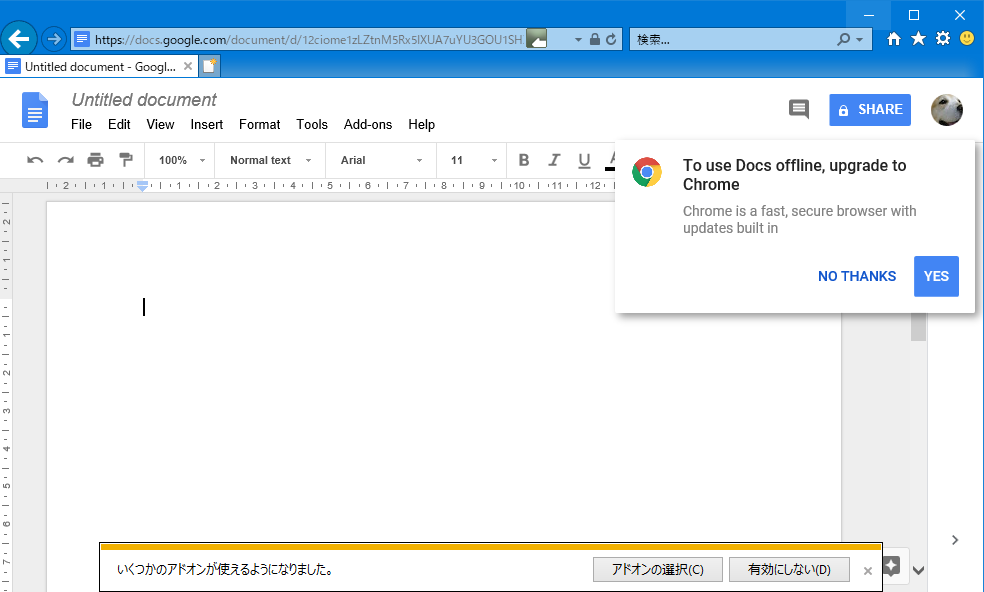984x592 pixels.
Task: Open the Print icon
Action: click(95, 160)
